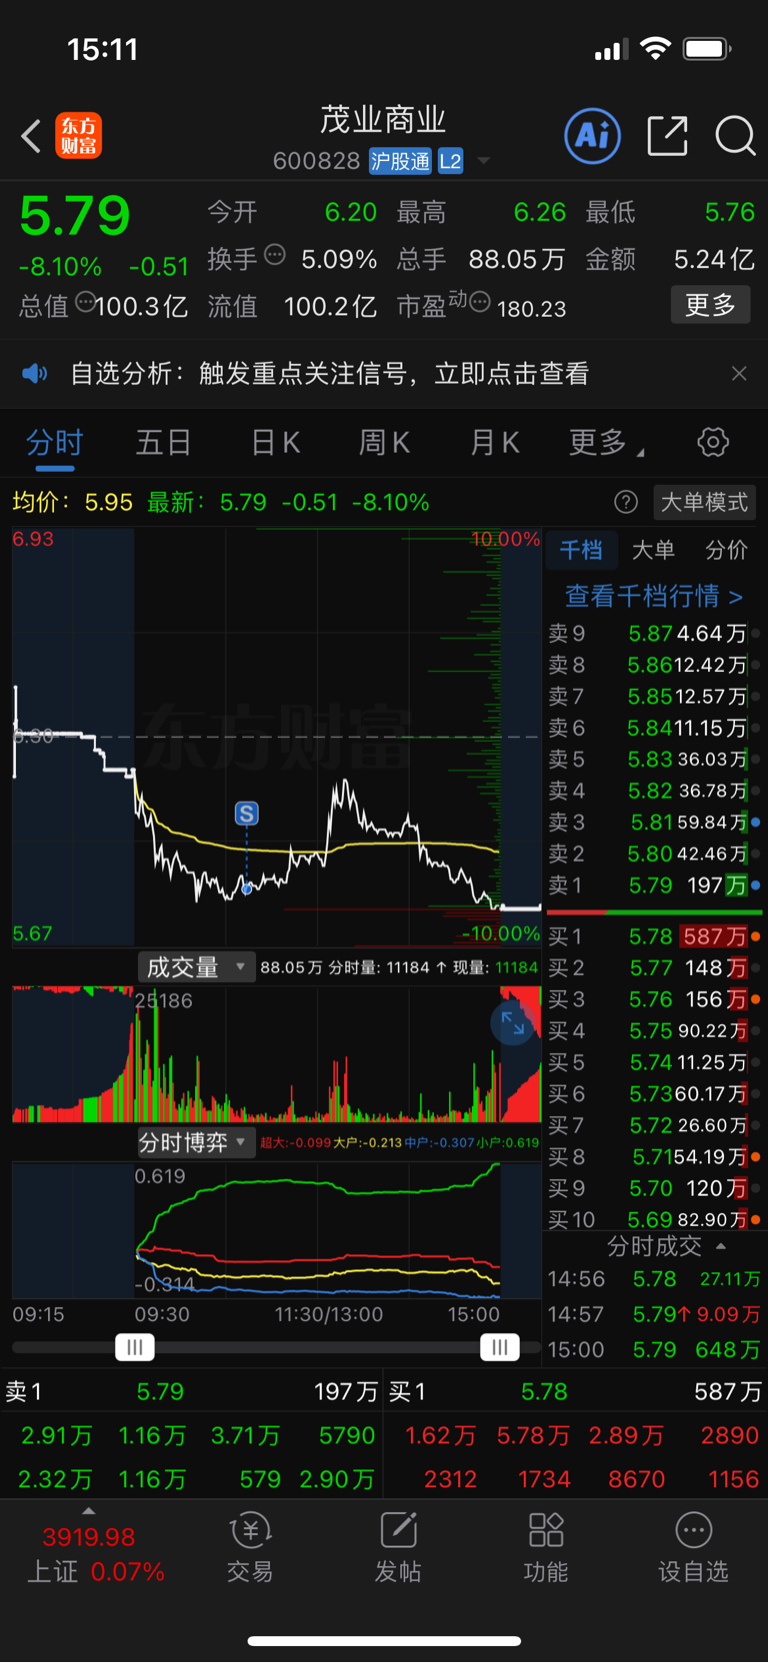Tap the 5.79 current price

tap(75, 216)
